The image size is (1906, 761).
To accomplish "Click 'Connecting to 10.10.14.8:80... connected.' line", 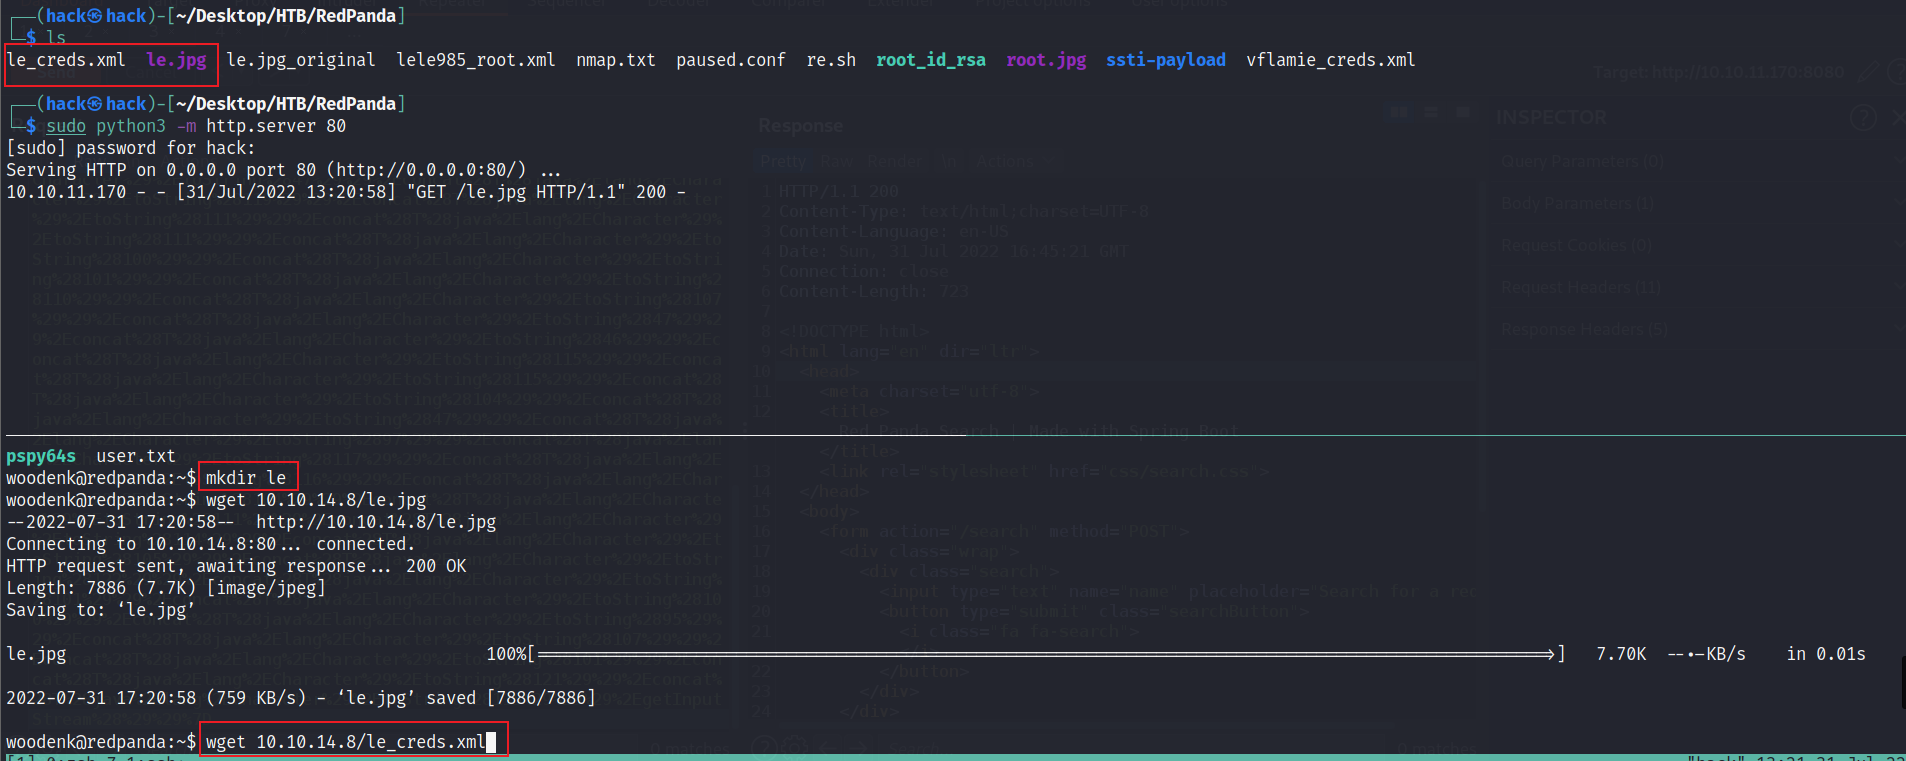I will pyautogui.click(x=211, y=544).
